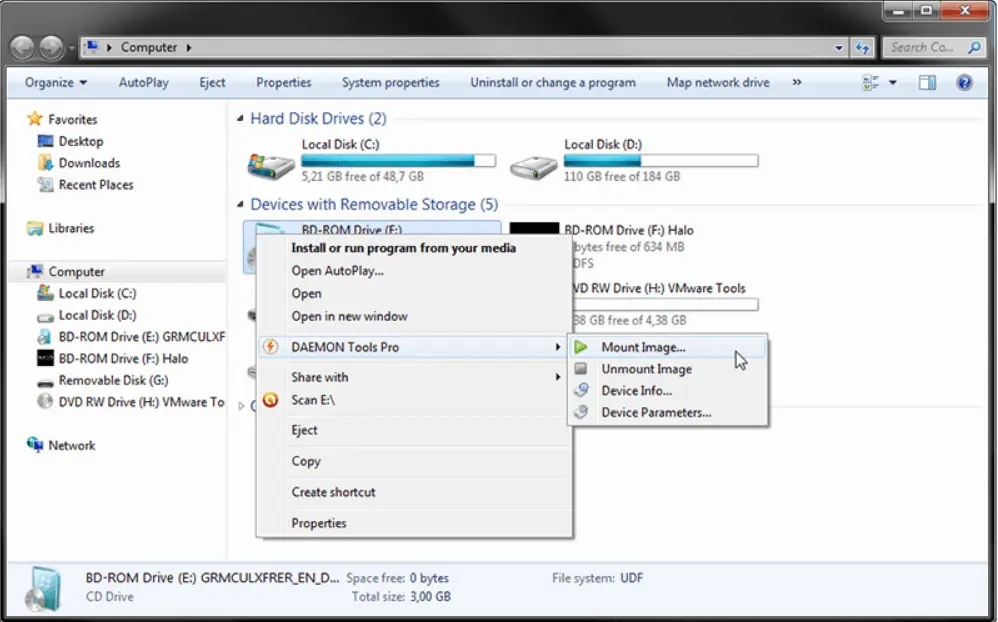The height and width of the screenshot is (622, 998).
Task: Click the Help question mark icon
Action: [964, 83]
